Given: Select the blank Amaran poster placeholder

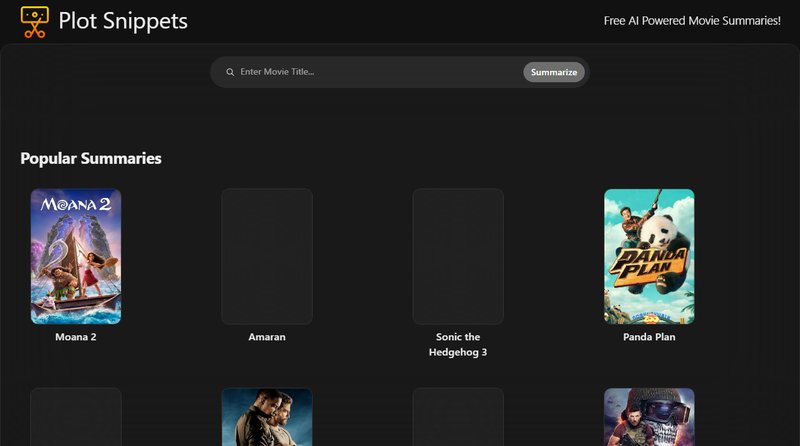Looking at the screenshot, I should 267,256.
